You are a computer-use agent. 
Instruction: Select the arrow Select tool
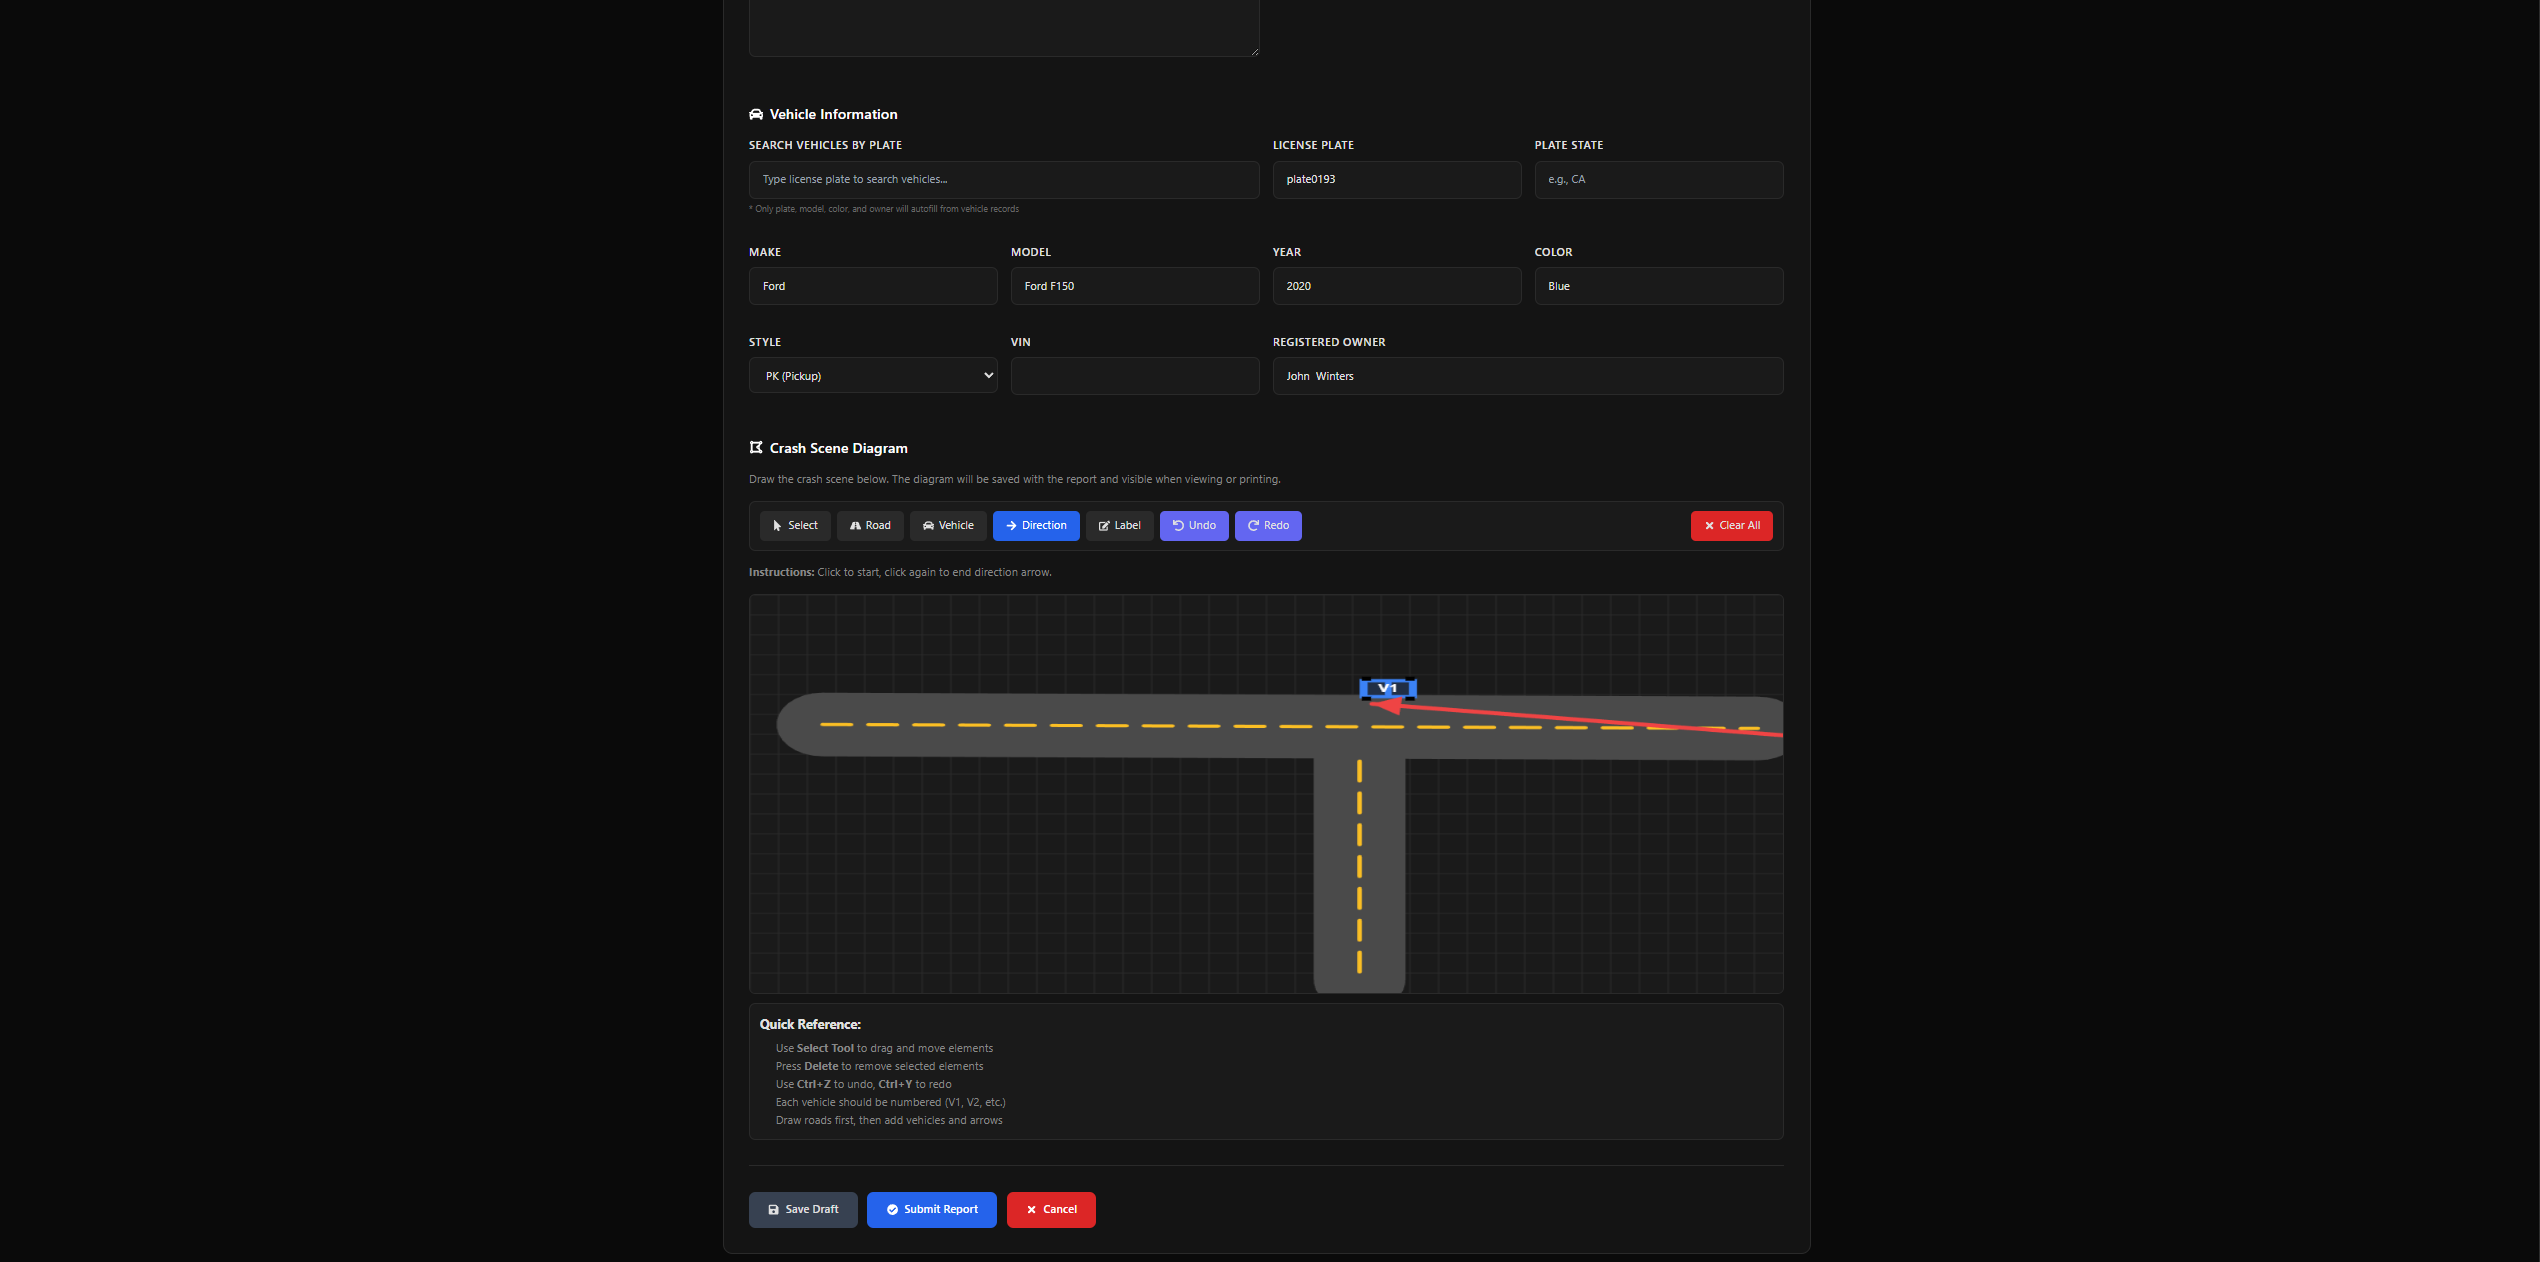(795, 526)
